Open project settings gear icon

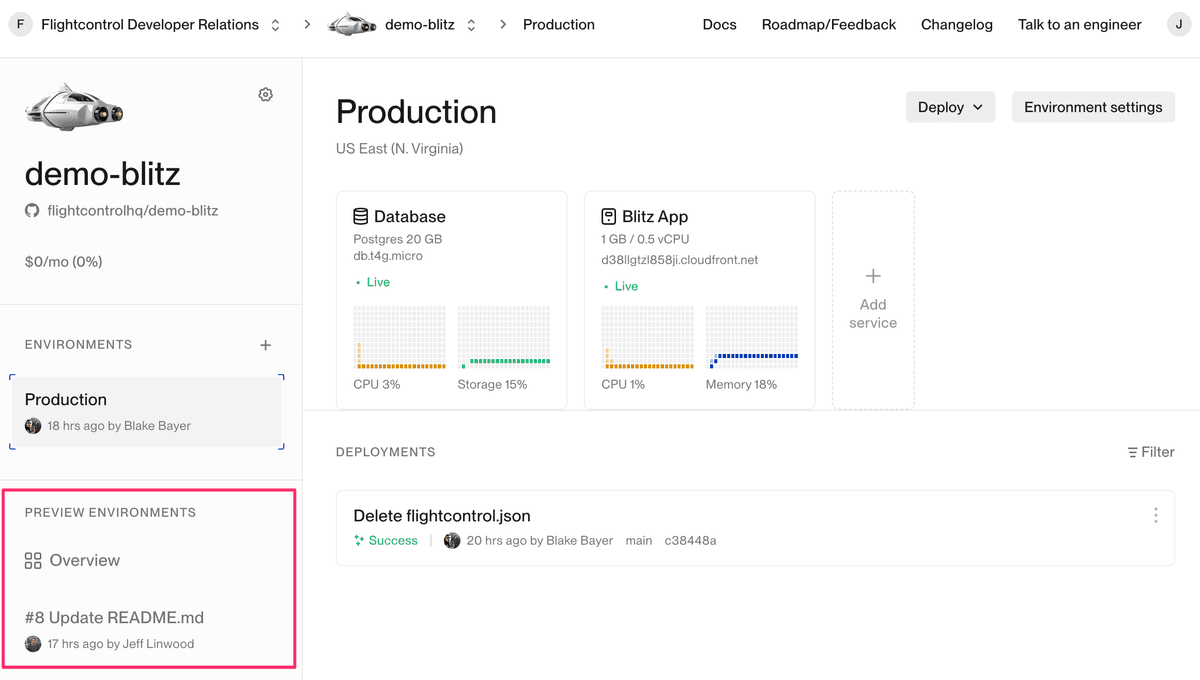(x=265, y=94)
